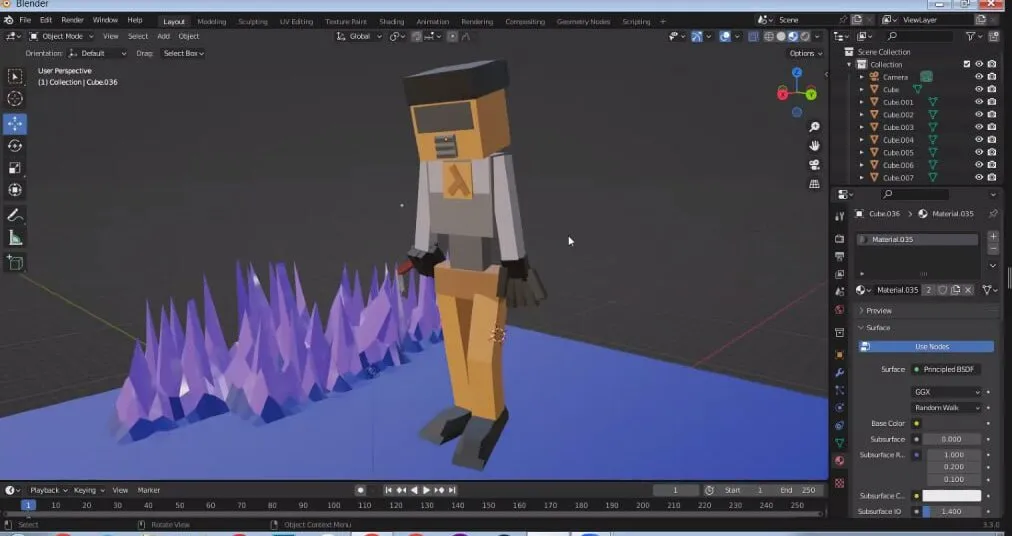Switch to solid viewport shading
This screenshot has height=536, width=1012.
click(x=781, y=37)
